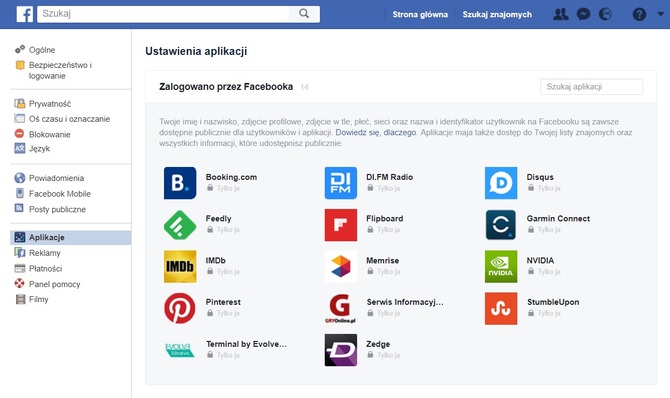Click the NVIDIA app icon
The image size is (670, 398).
[x=501, y=266]
